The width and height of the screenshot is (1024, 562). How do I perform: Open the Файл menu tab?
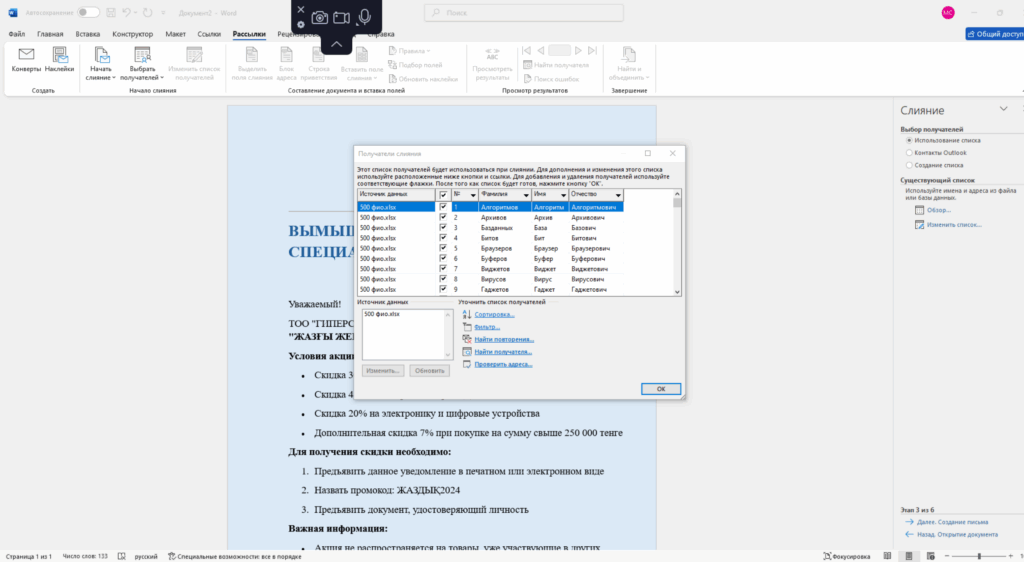point(16,34)
